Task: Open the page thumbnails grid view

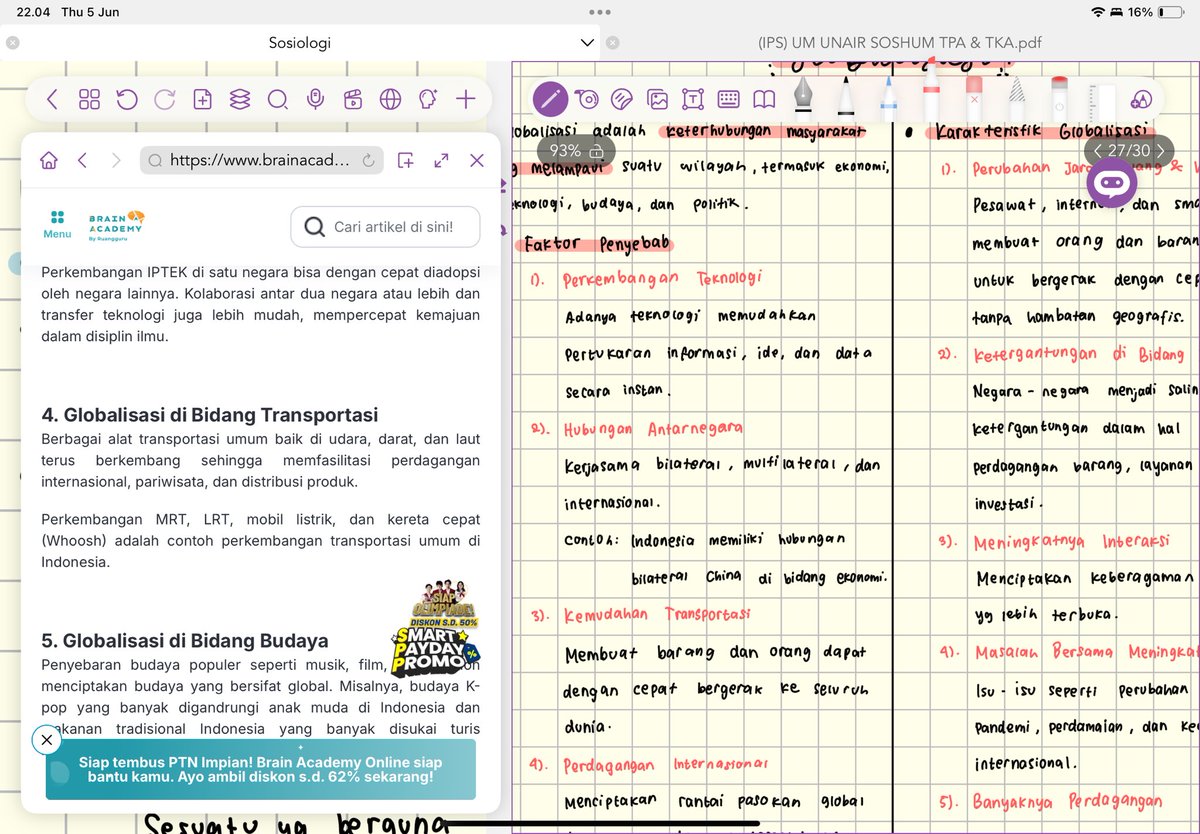Action: 90,99
